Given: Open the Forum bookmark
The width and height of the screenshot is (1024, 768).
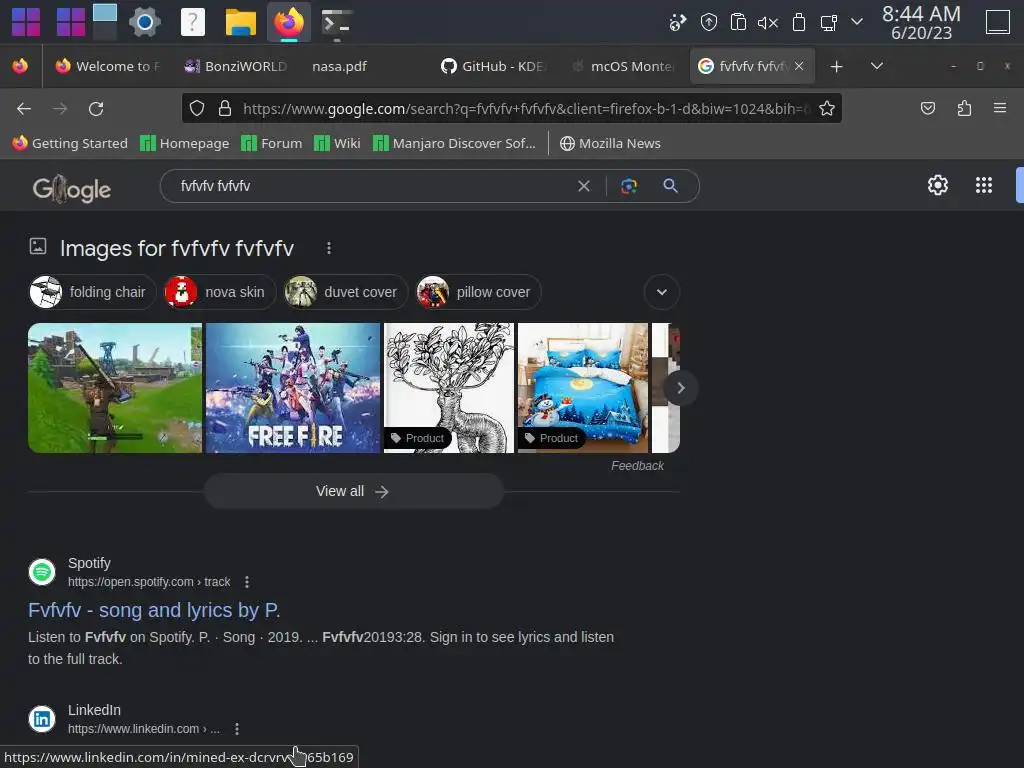Looking at the screenshot, I should click(x=272, y=143).
